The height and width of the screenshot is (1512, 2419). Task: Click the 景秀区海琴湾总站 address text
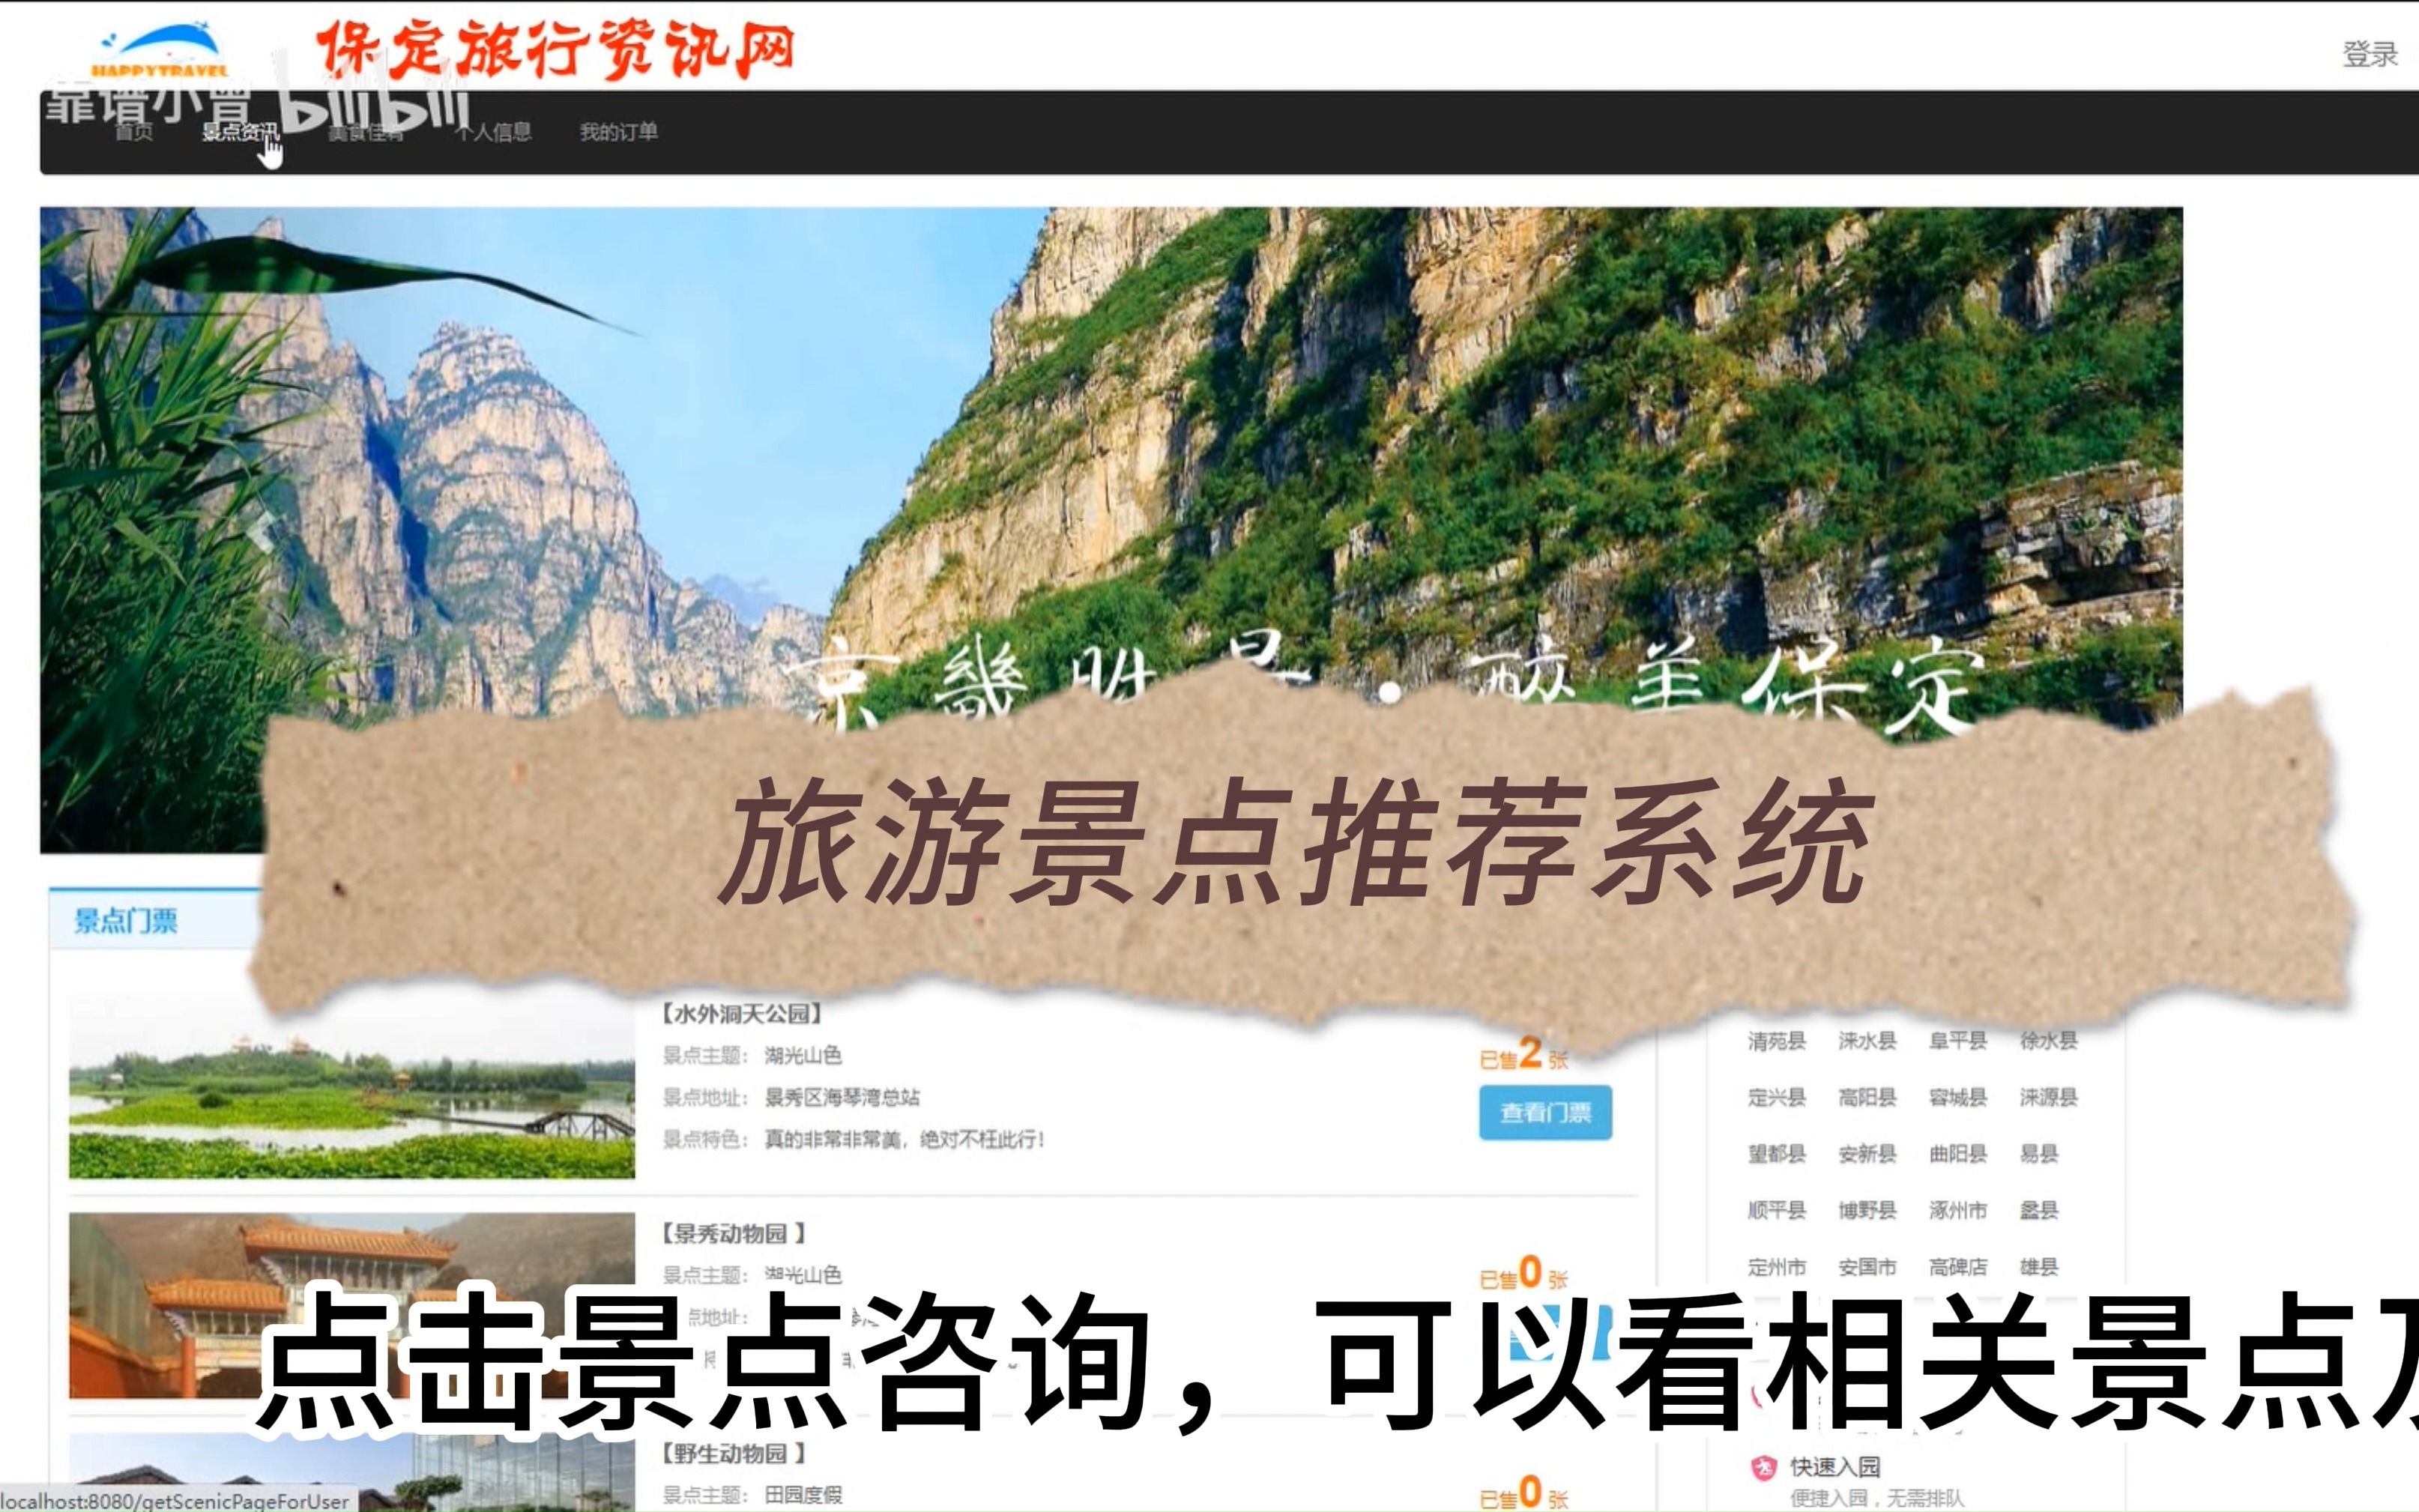[x=842, y=1098]
